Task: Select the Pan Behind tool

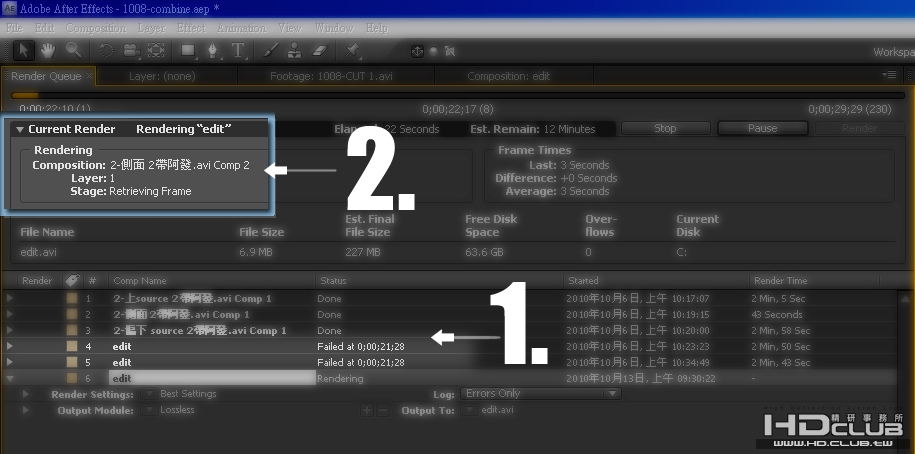Action: [156, 51]
